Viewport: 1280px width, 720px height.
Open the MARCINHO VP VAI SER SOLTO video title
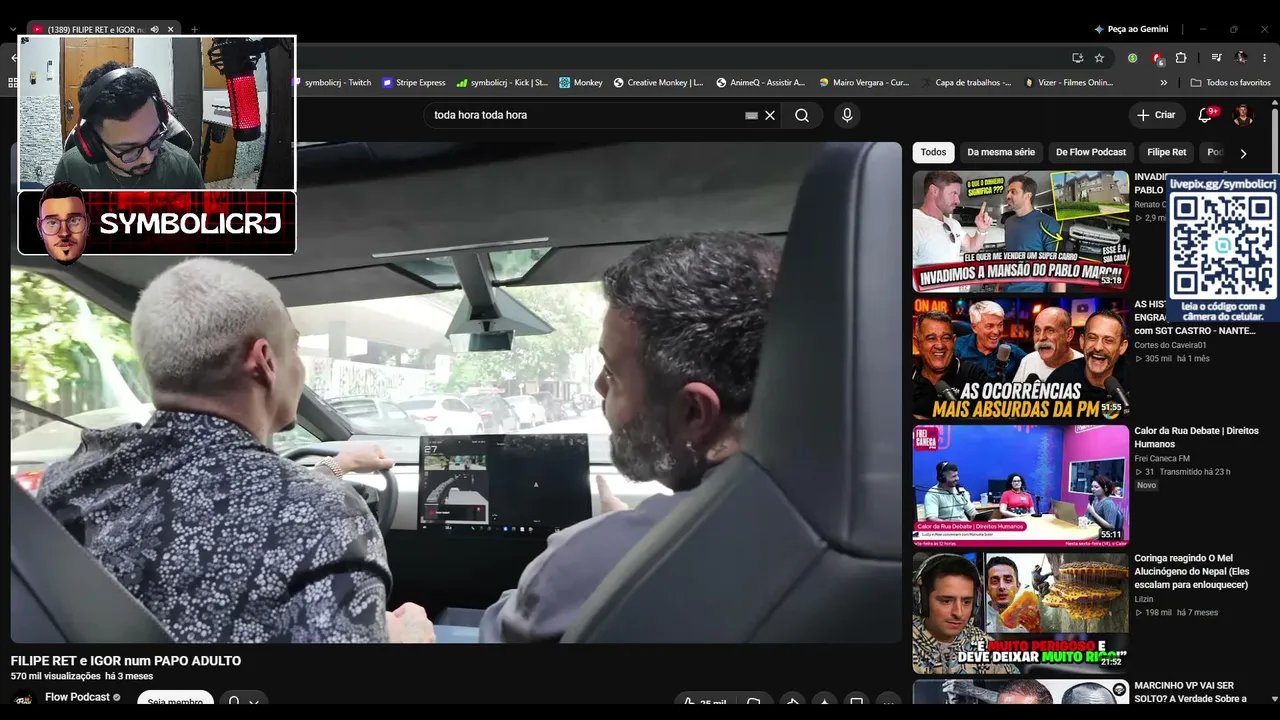[1190, 692]
